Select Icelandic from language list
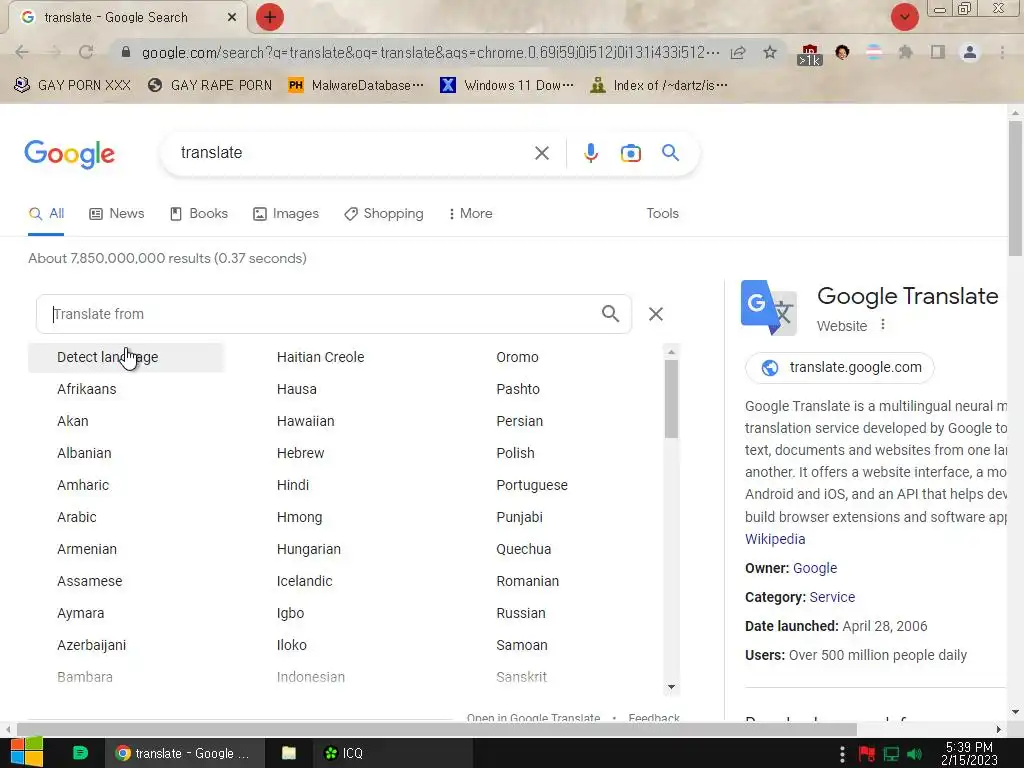The height and width of the screenshot is (768, 1024). (304, 581)
